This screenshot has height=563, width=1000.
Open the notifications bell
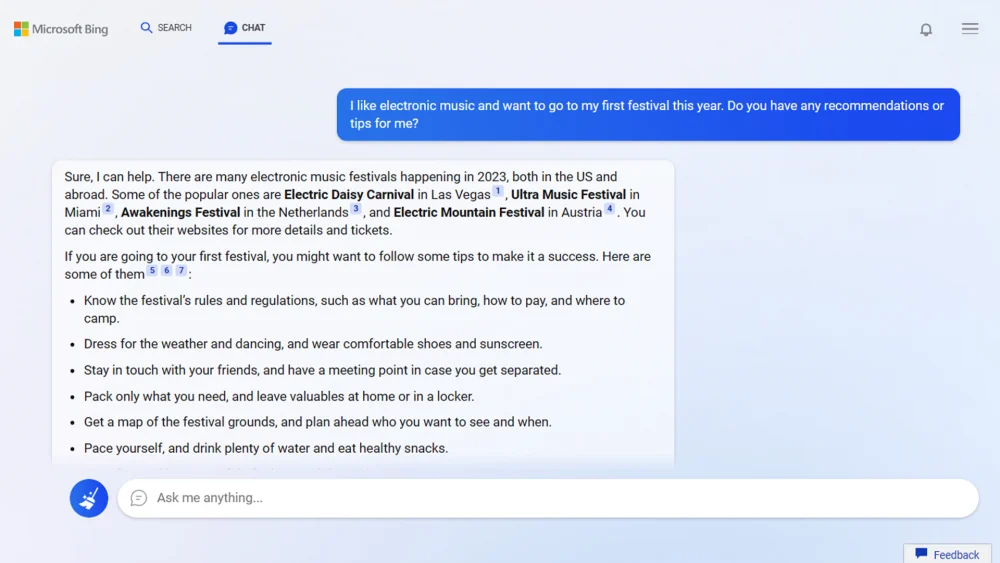[926, 29]
